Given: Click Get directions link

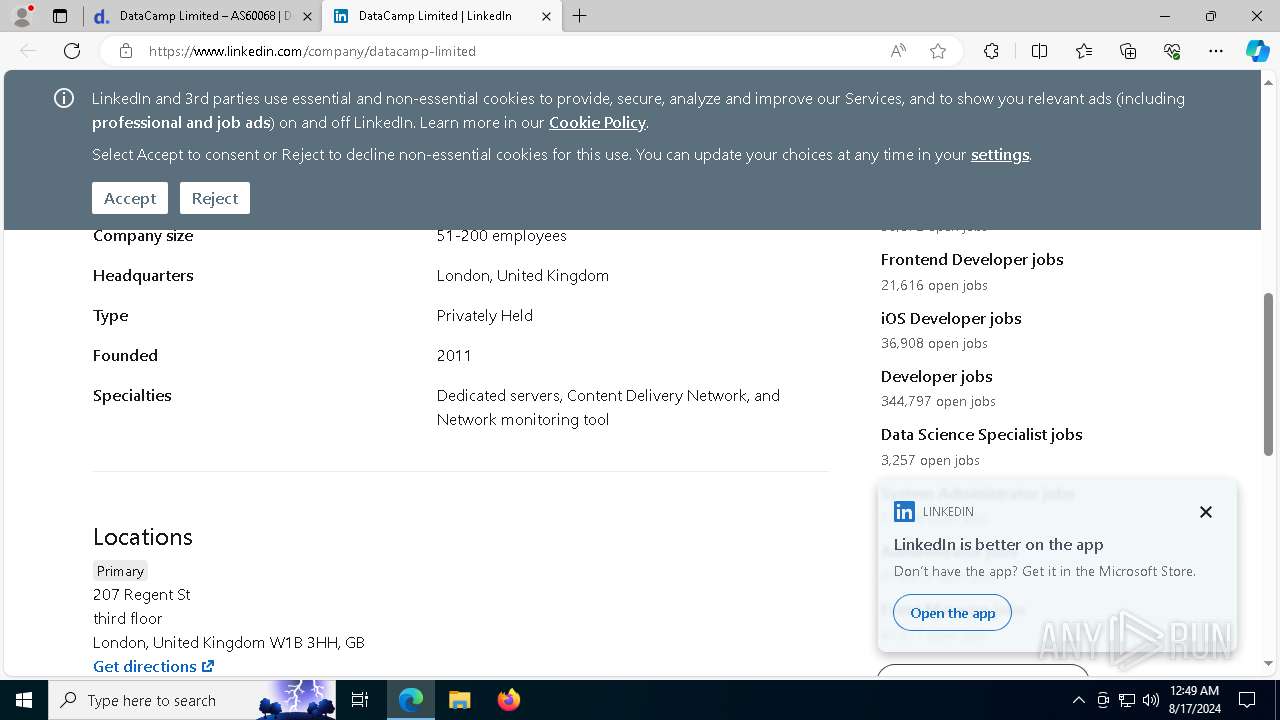Looking at the screenshot, I should coord(153,666).
